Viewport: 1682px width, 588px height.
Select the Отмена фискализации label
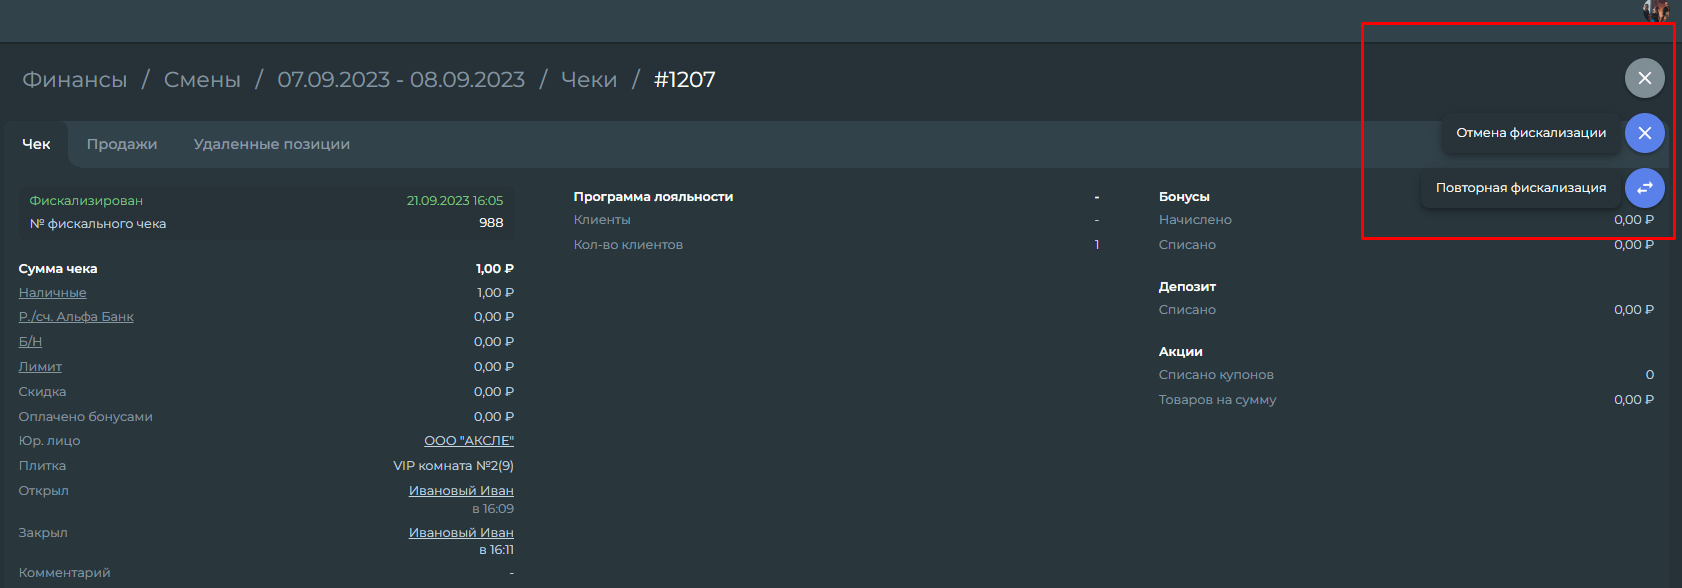pos(1531,133)
